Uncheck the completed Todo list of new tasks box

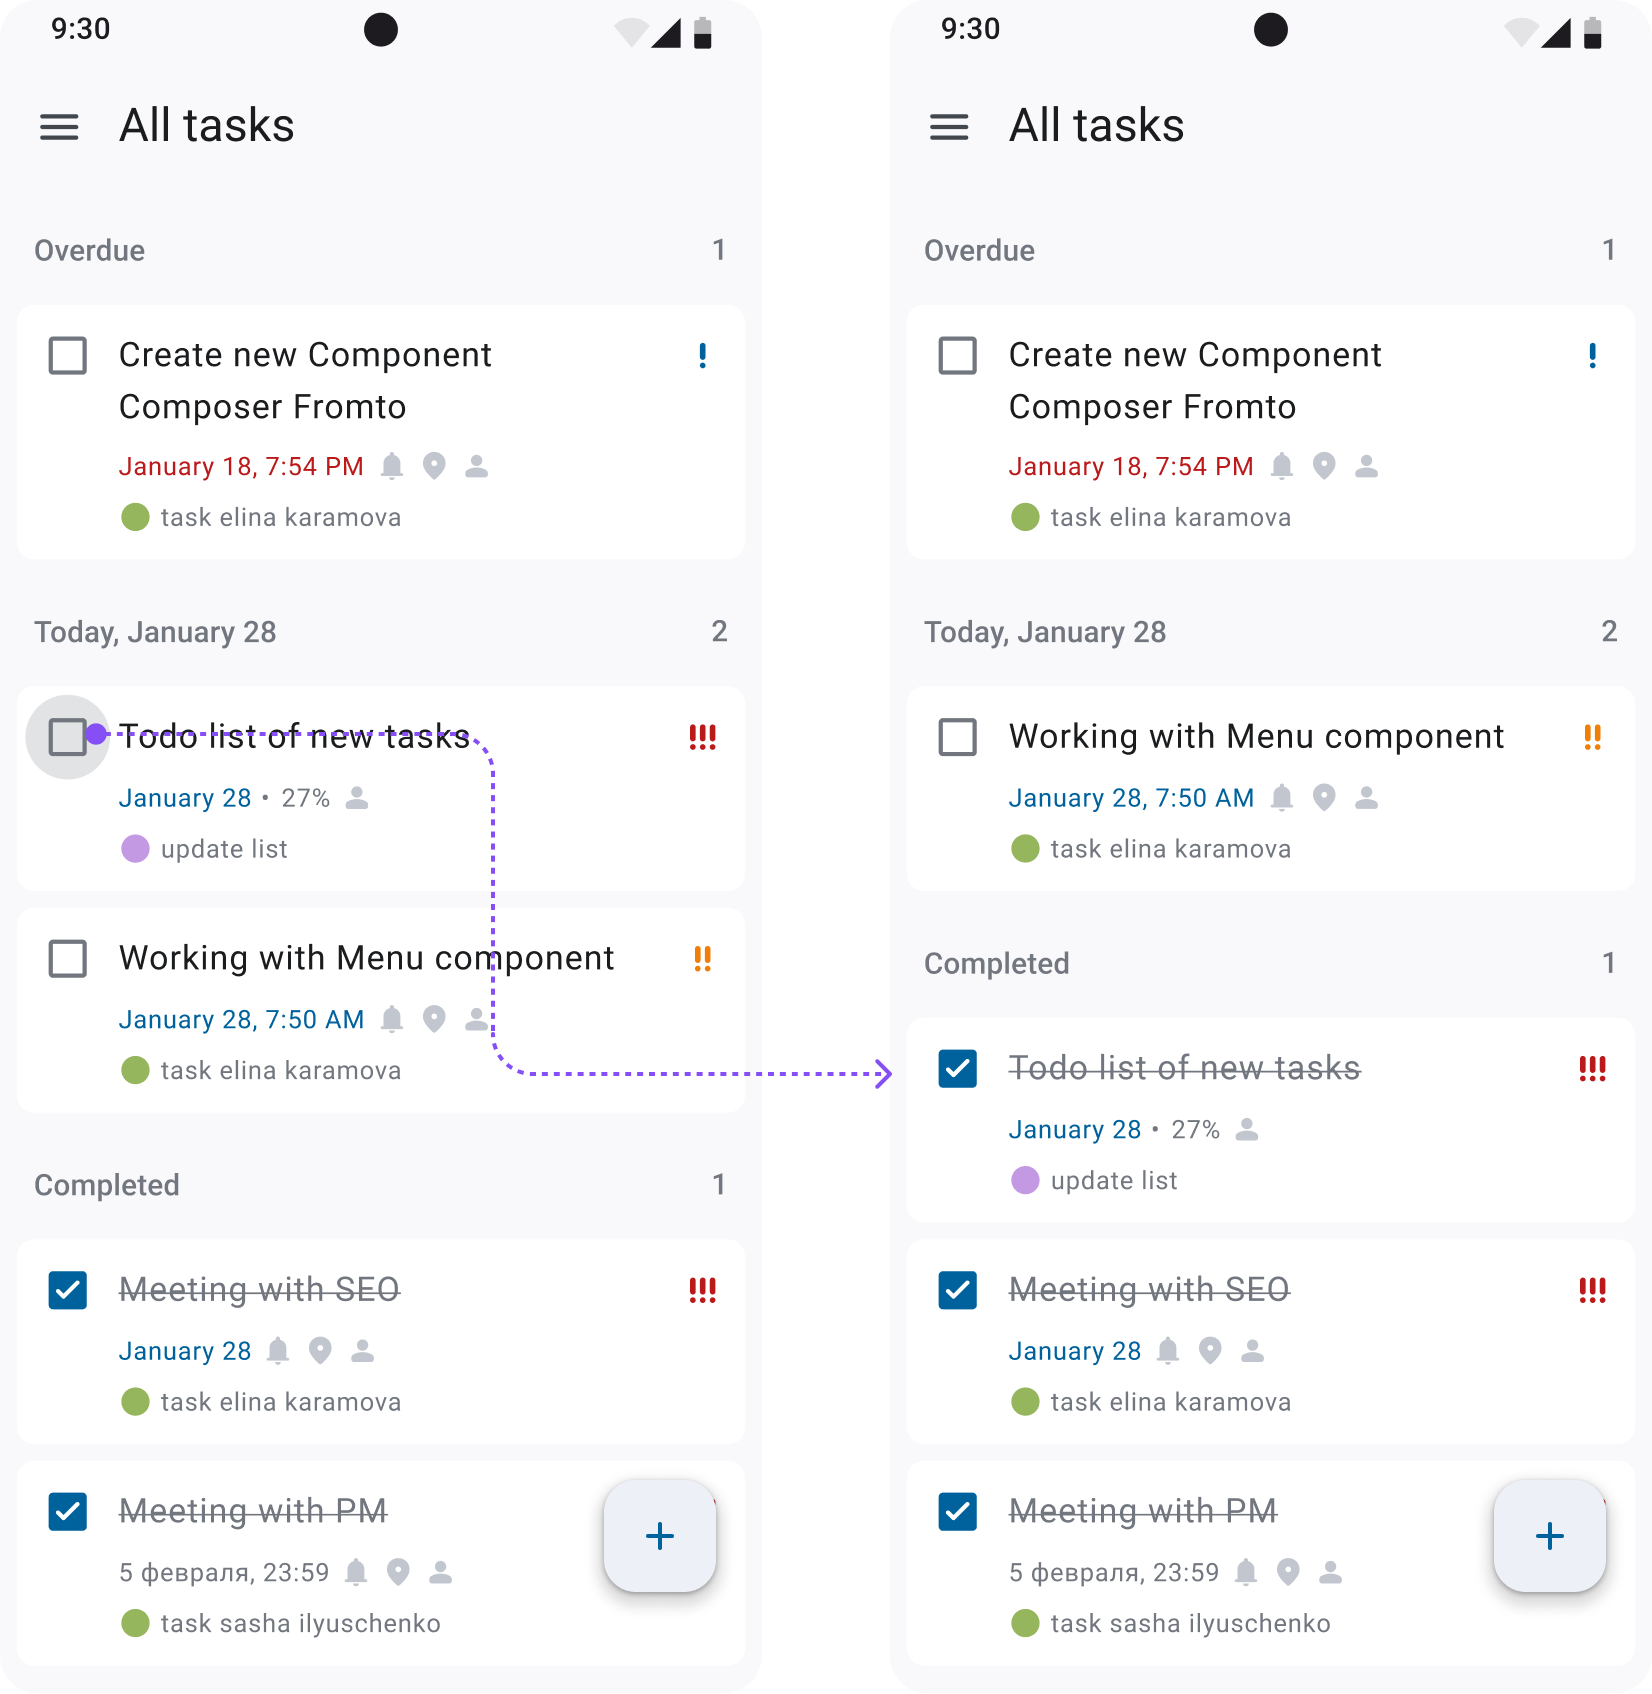click(958, 1068)
